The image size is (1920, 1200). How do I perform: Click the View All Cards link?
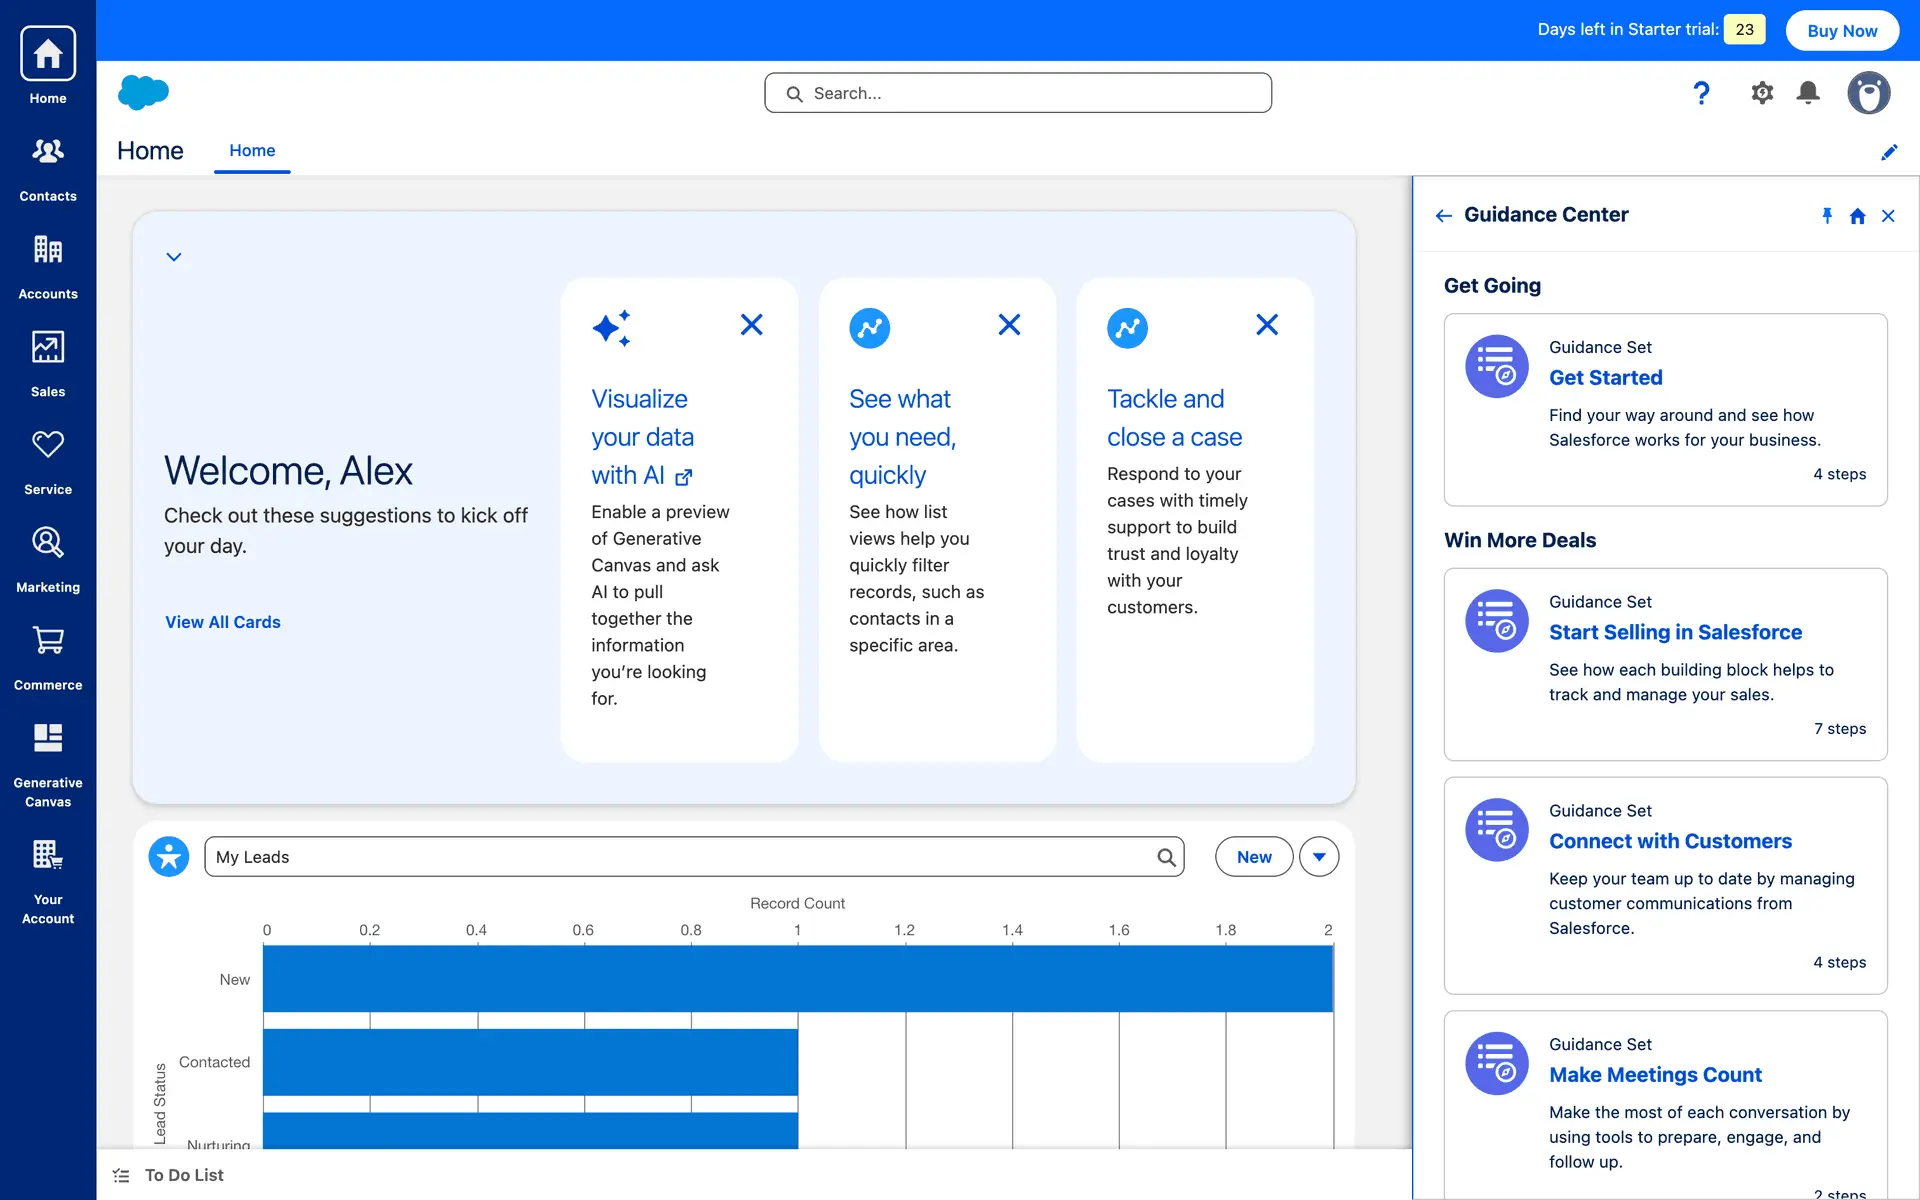[223, 622]
